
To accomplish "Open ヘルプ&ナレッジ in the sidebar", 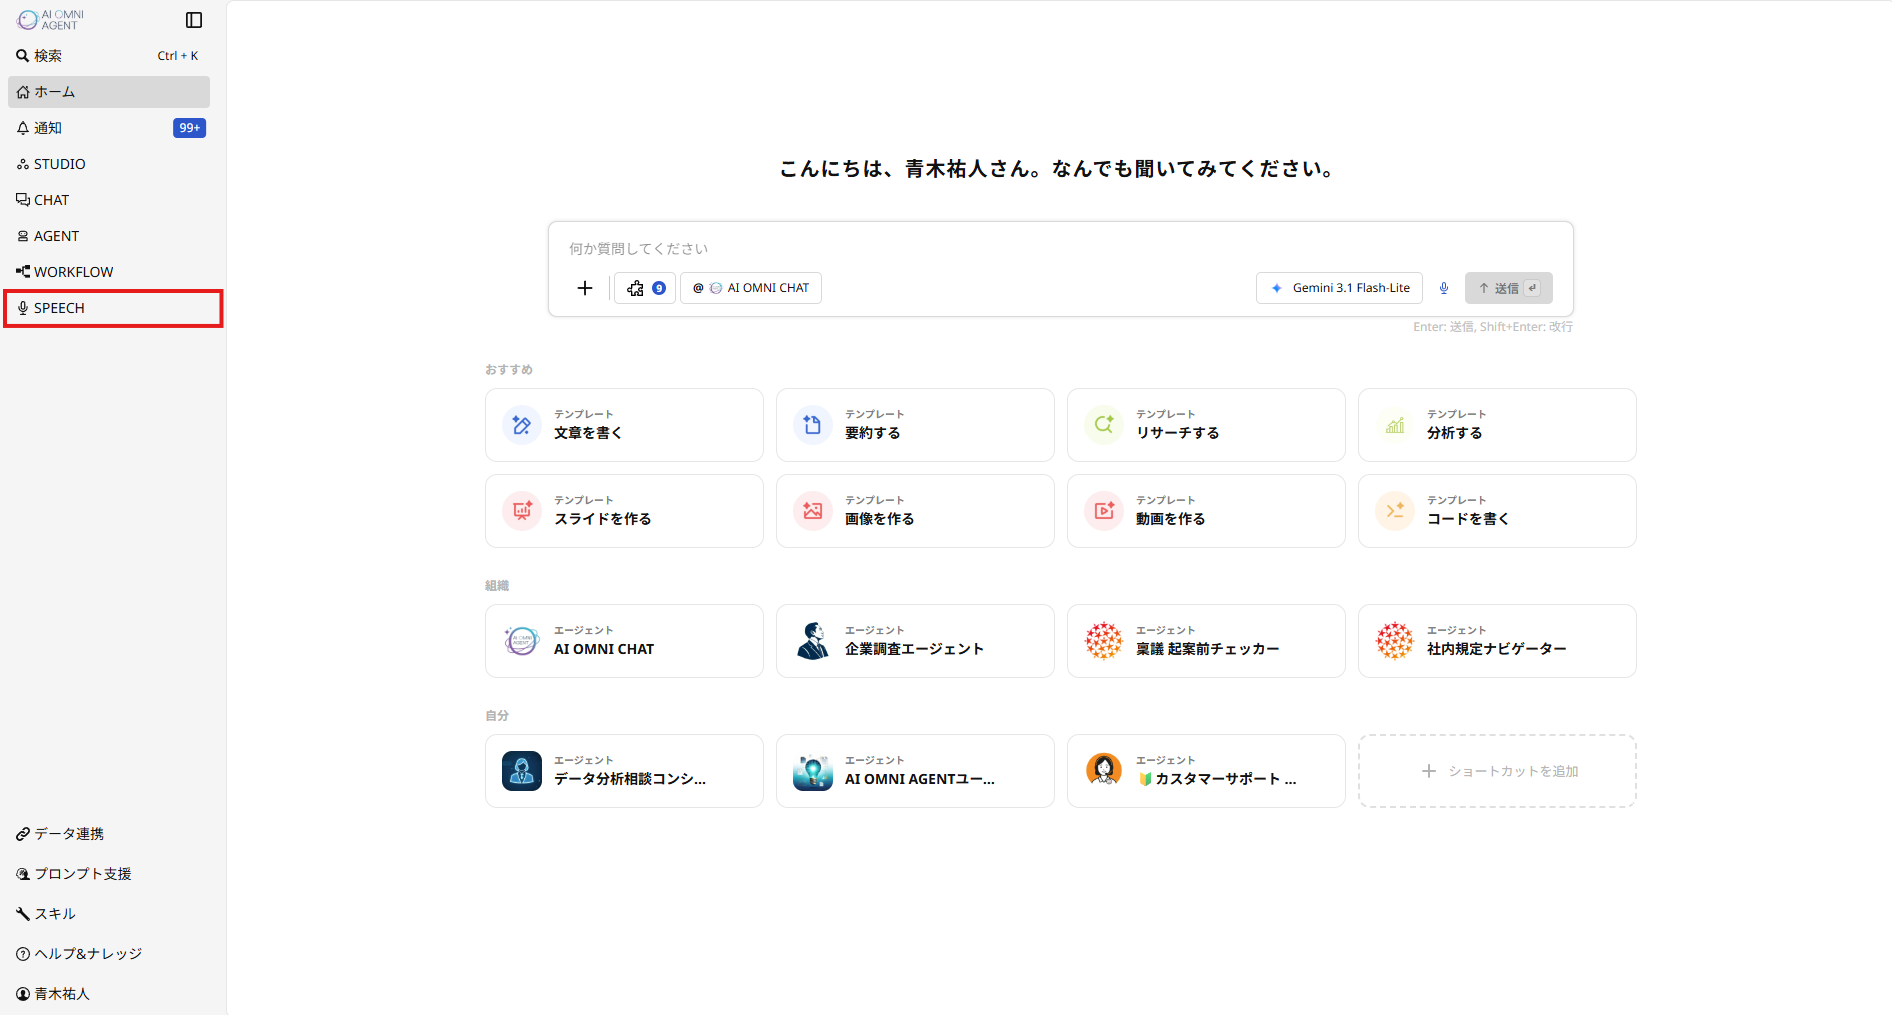I will pyautogui.click(x=109, y=954).
